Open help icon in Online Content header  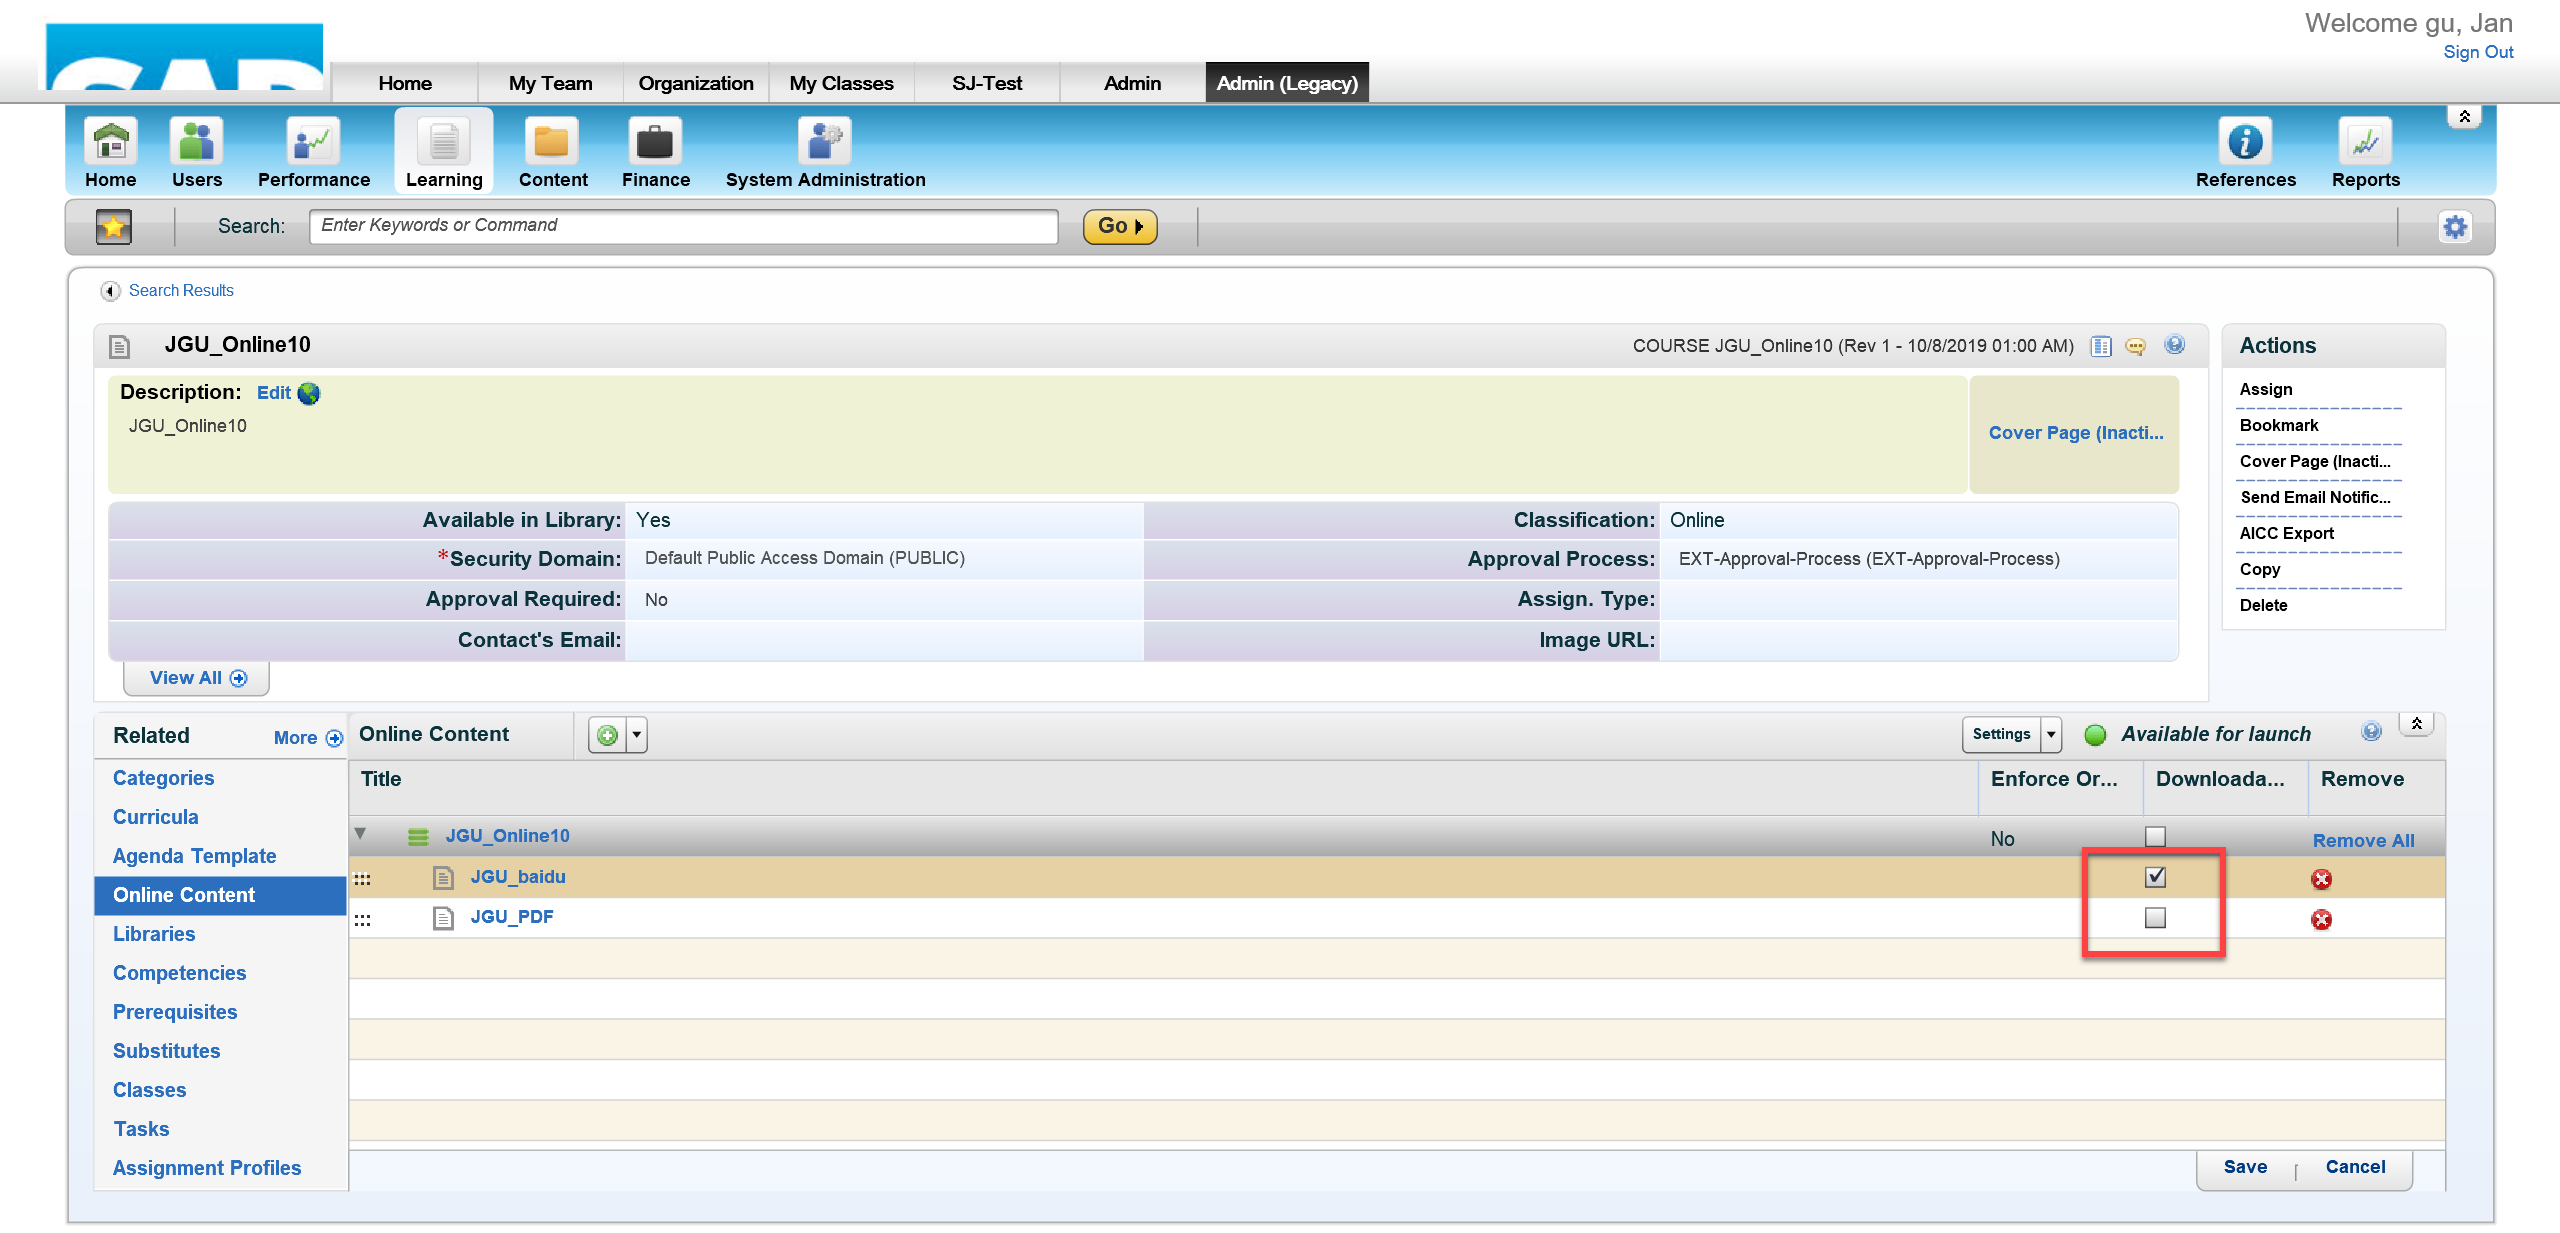[x=2371, y=732]
